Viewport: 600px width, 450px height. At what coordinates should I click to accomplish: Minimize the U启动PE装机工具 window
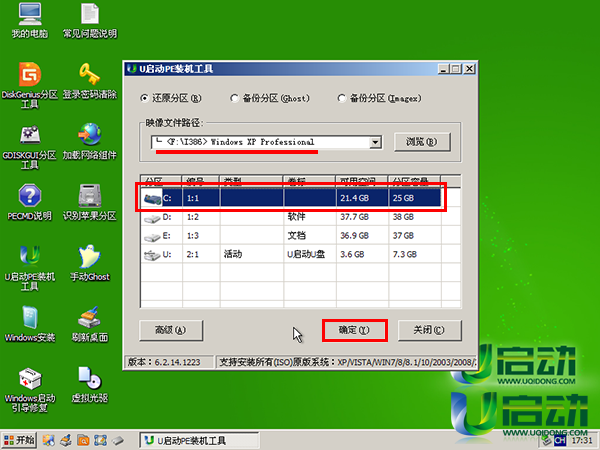point(443,69)
